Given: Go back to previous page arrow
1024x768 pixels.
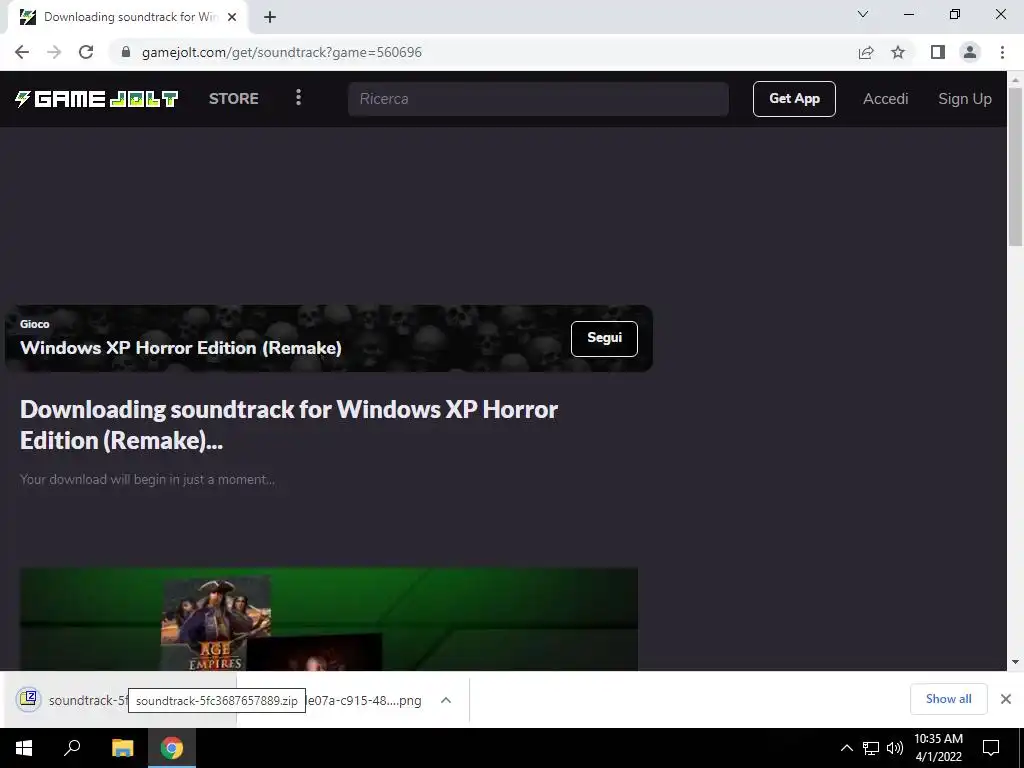Looking at the screenshot, I should click(22, 52).
